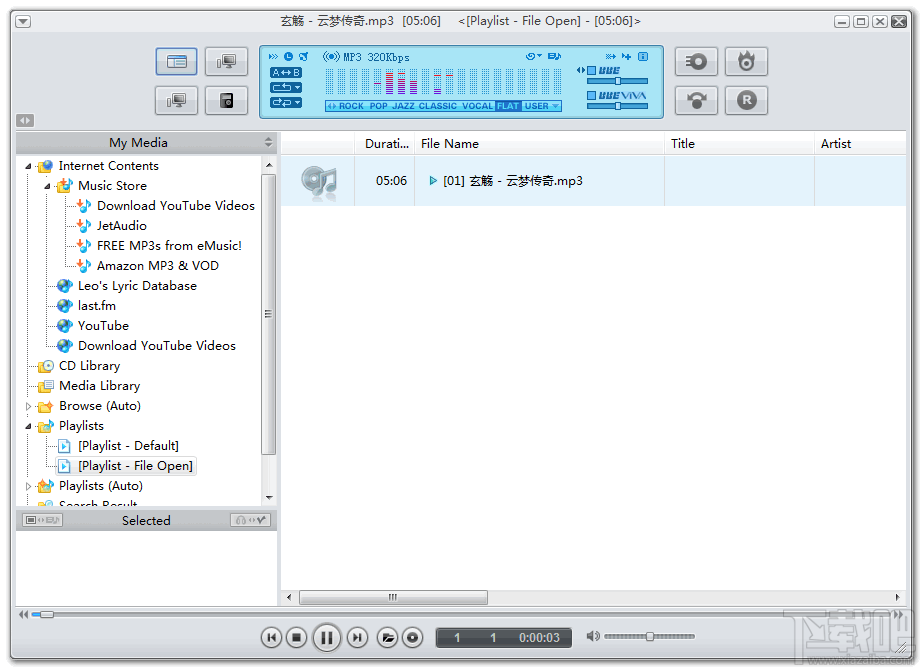
Task: Click the My Media library view button
Action: [177, 61]
